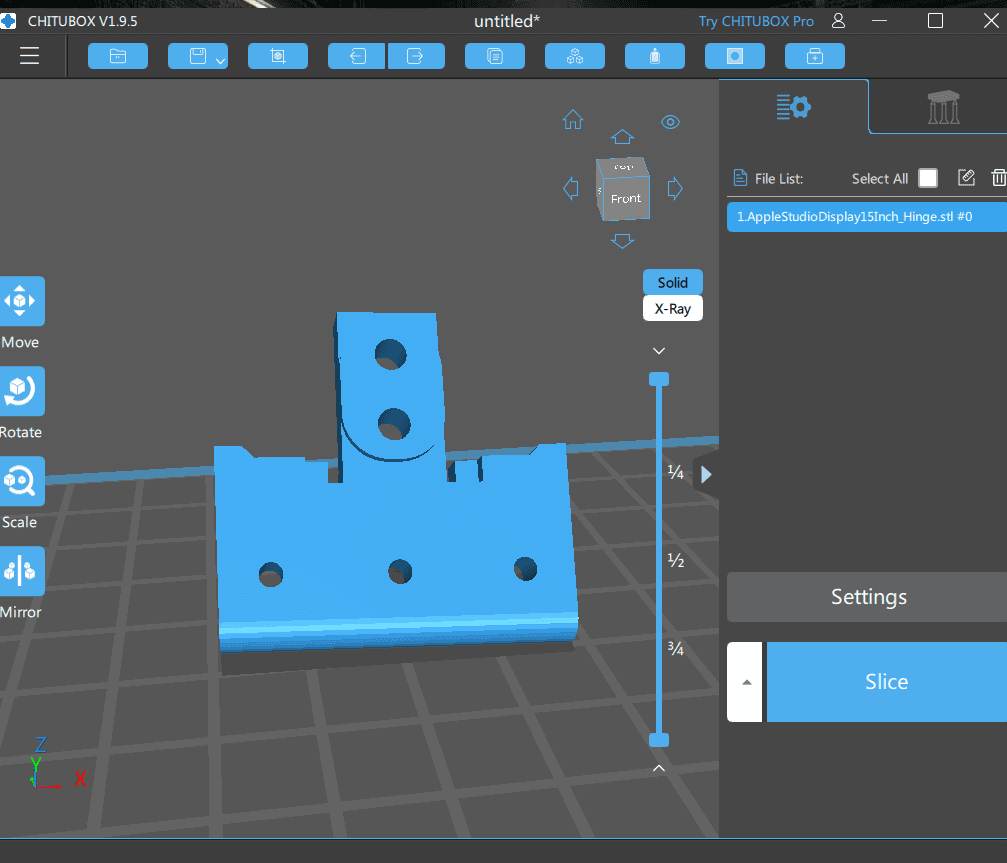Reset view with the home icon
The image size is (1007, 863).
tap(573, 121)
